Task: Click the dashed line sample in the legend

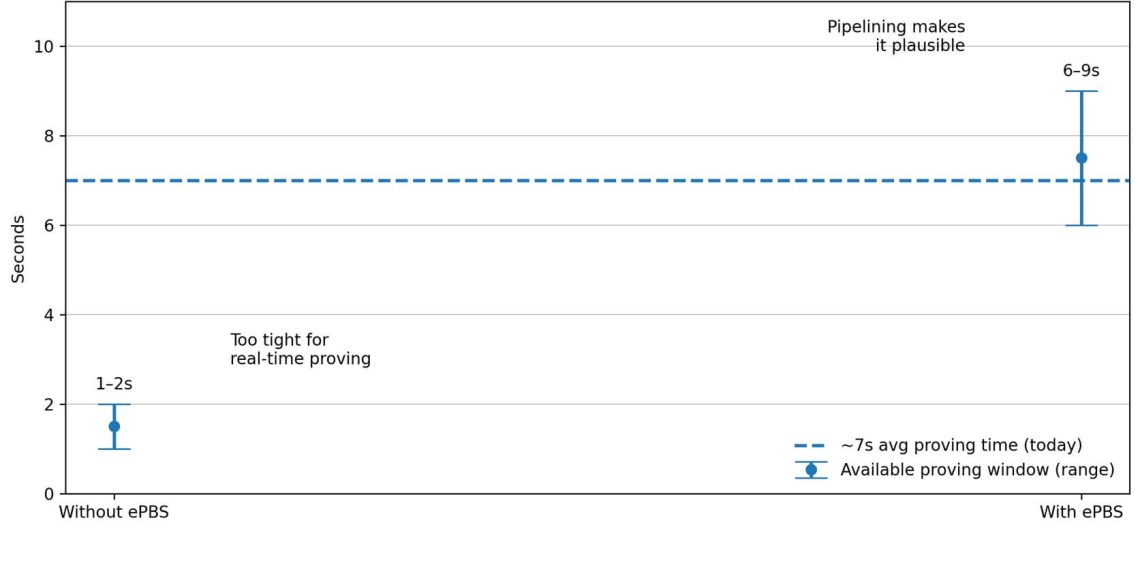Action: (x=811, y=446)
